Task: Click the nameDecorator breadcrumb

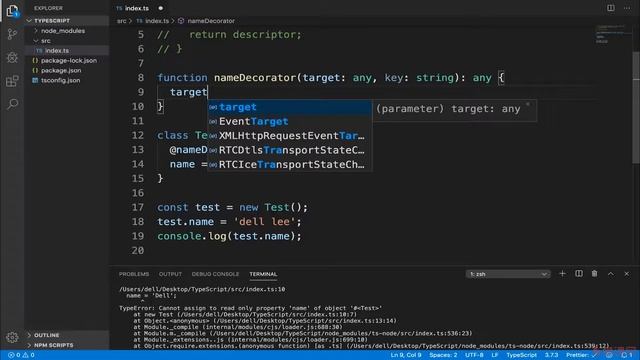Action: (x=207, y=21)
